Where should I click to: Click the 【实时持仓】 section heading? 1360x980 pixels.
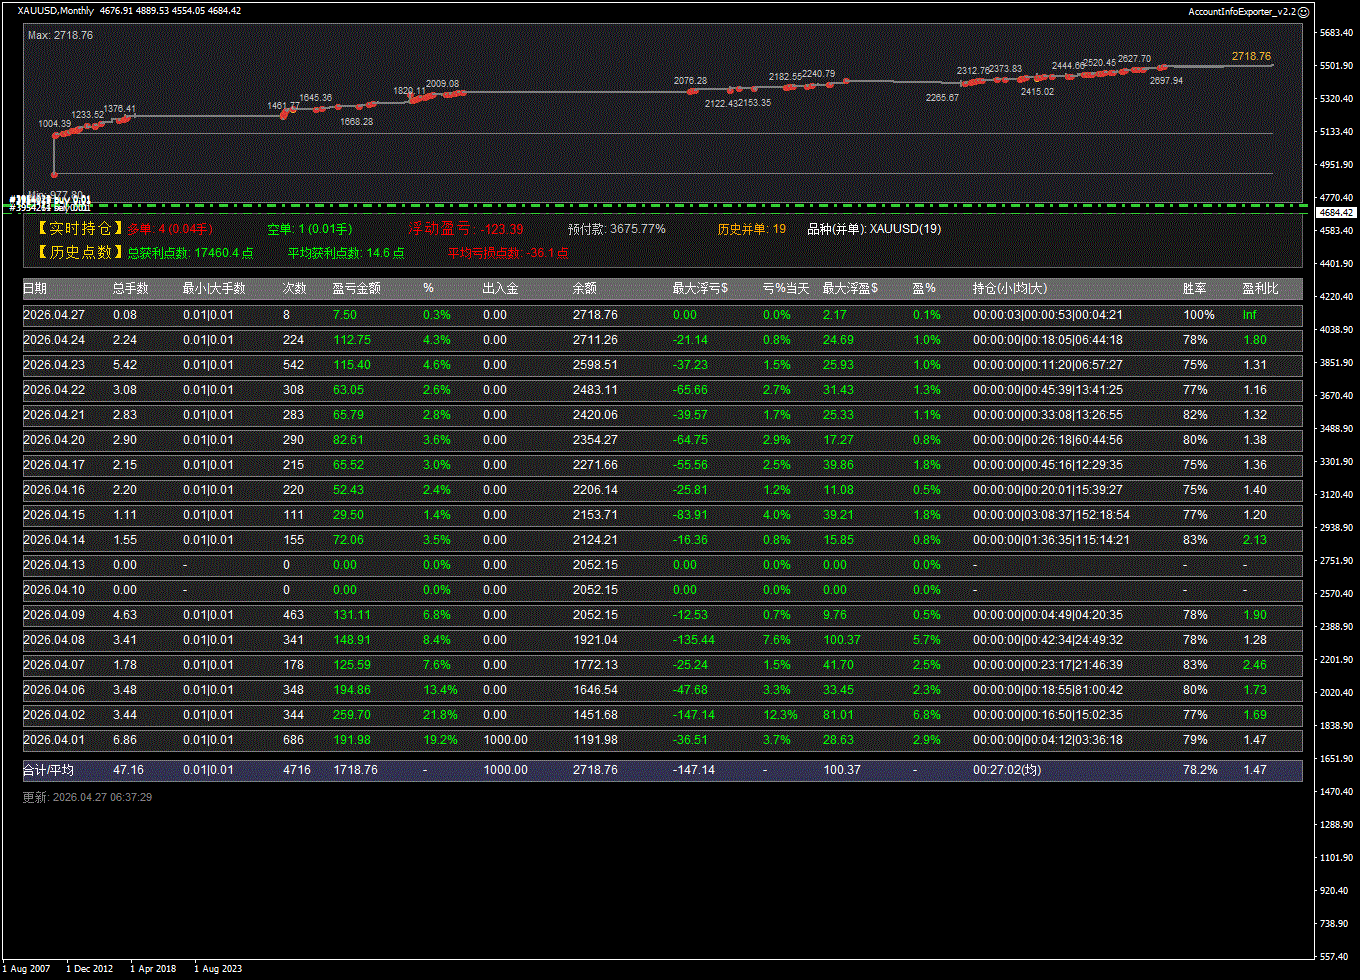pos(80,229)
